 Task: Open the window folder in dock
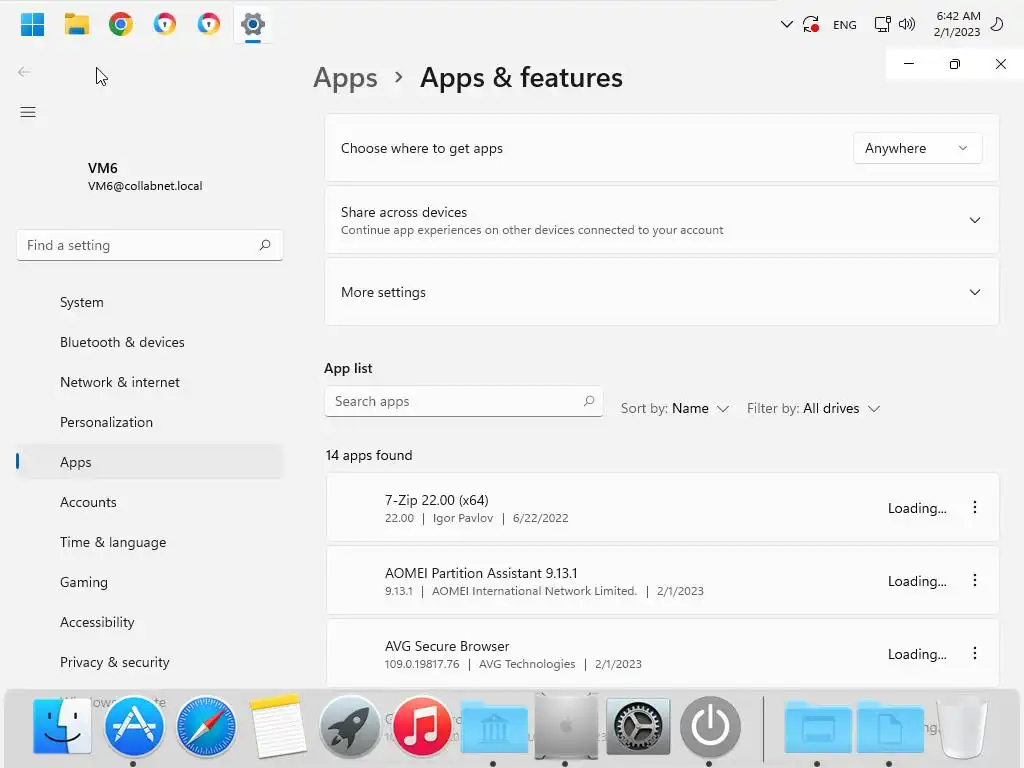pos(818,727)
